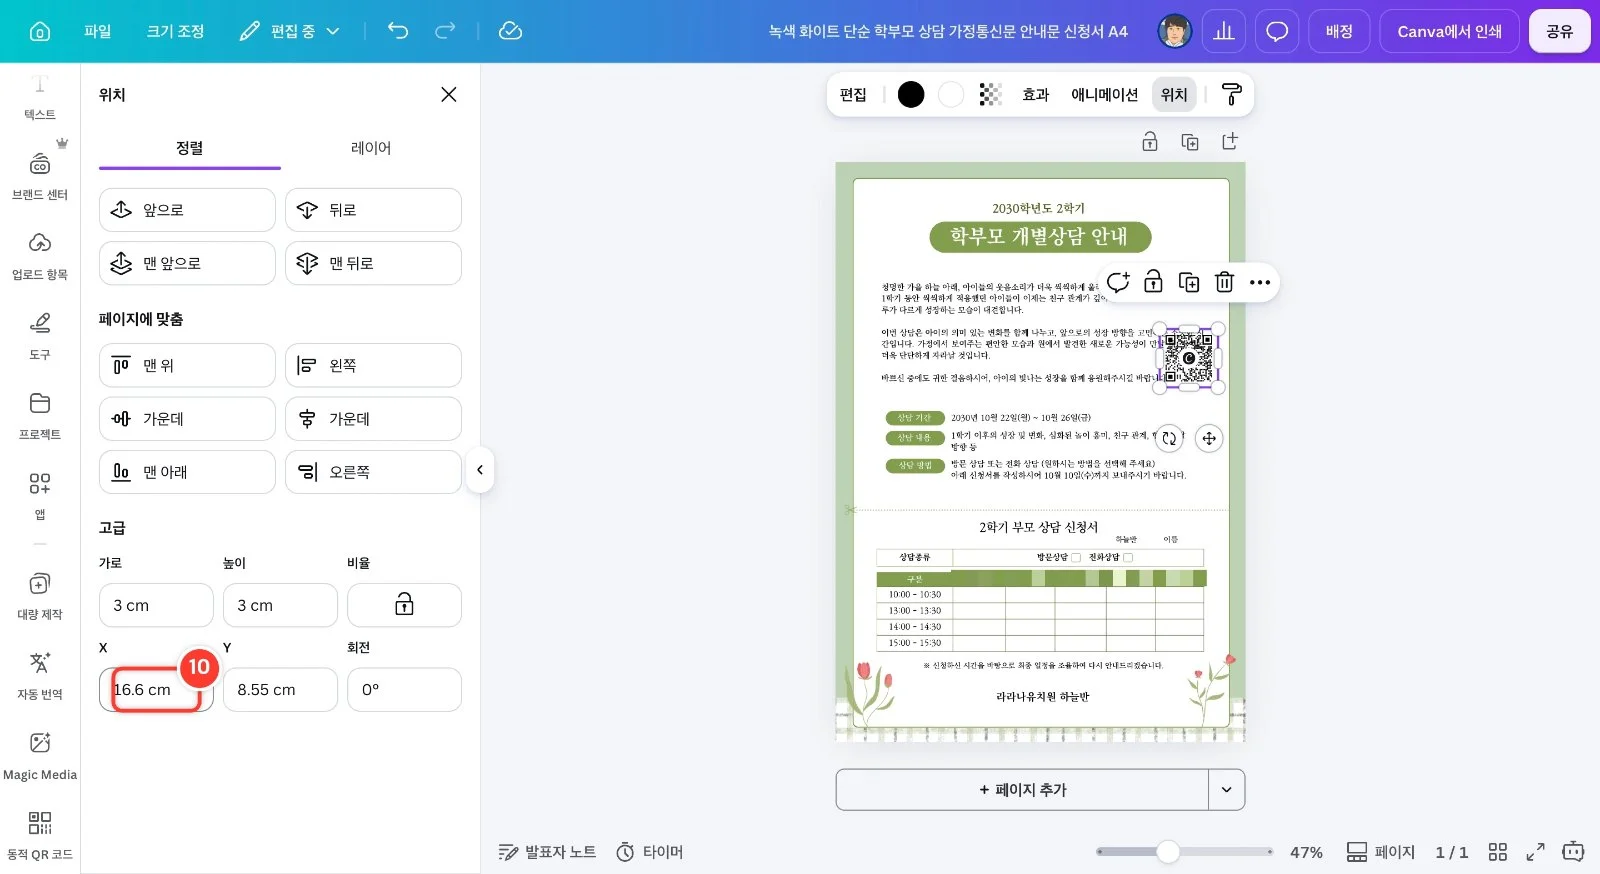Toggle grid view of pages
1600x874 pixels.
click(x=1497, y=852)
